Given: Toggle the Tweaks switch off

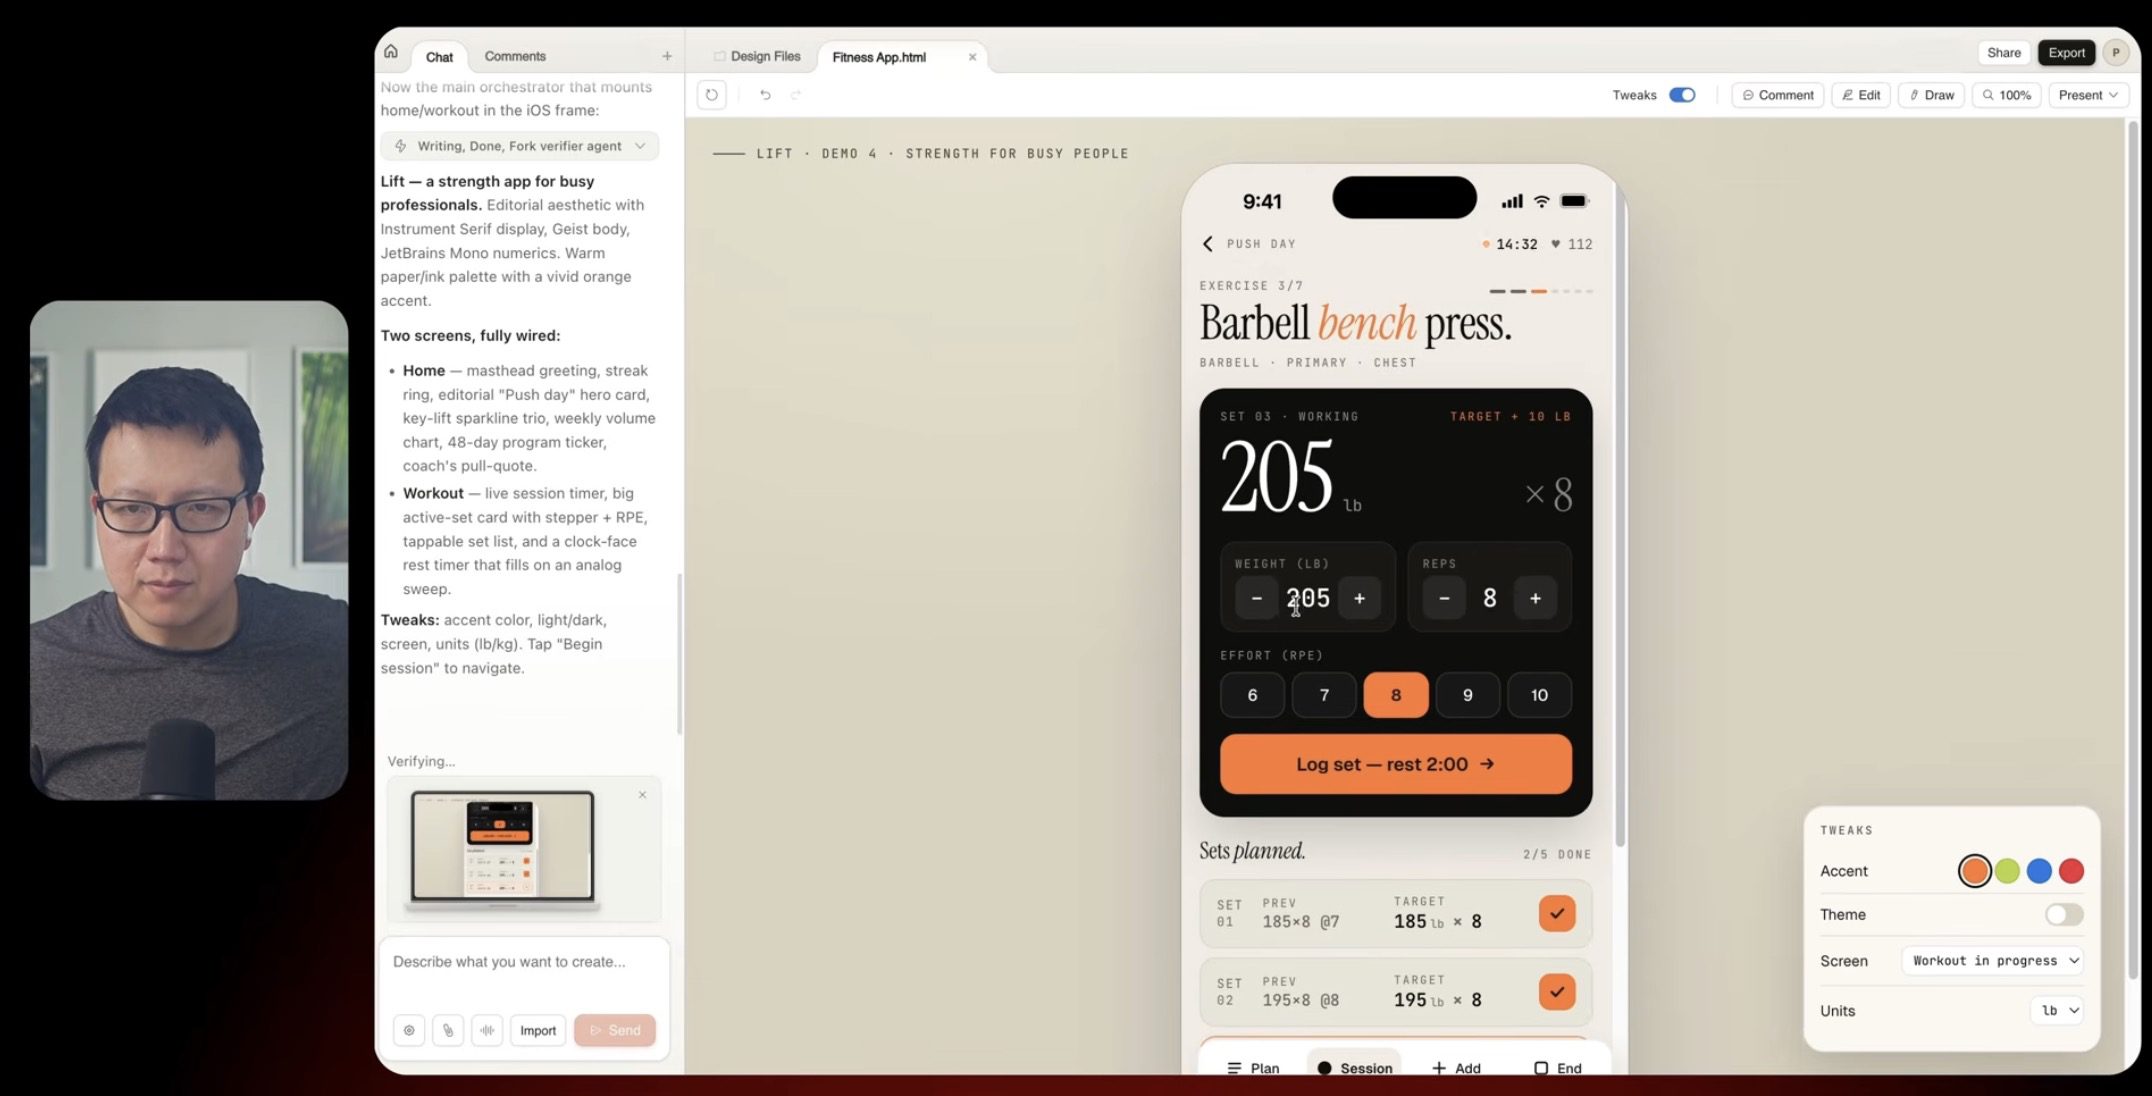Looking at the screenshot, I should [1682, 95].
